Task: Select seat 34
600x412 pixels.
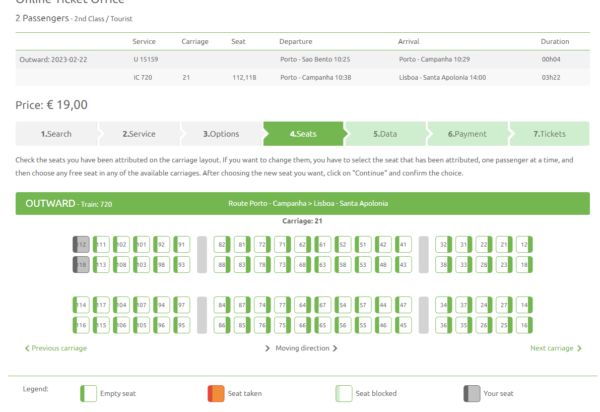Action: click(443, 305)
